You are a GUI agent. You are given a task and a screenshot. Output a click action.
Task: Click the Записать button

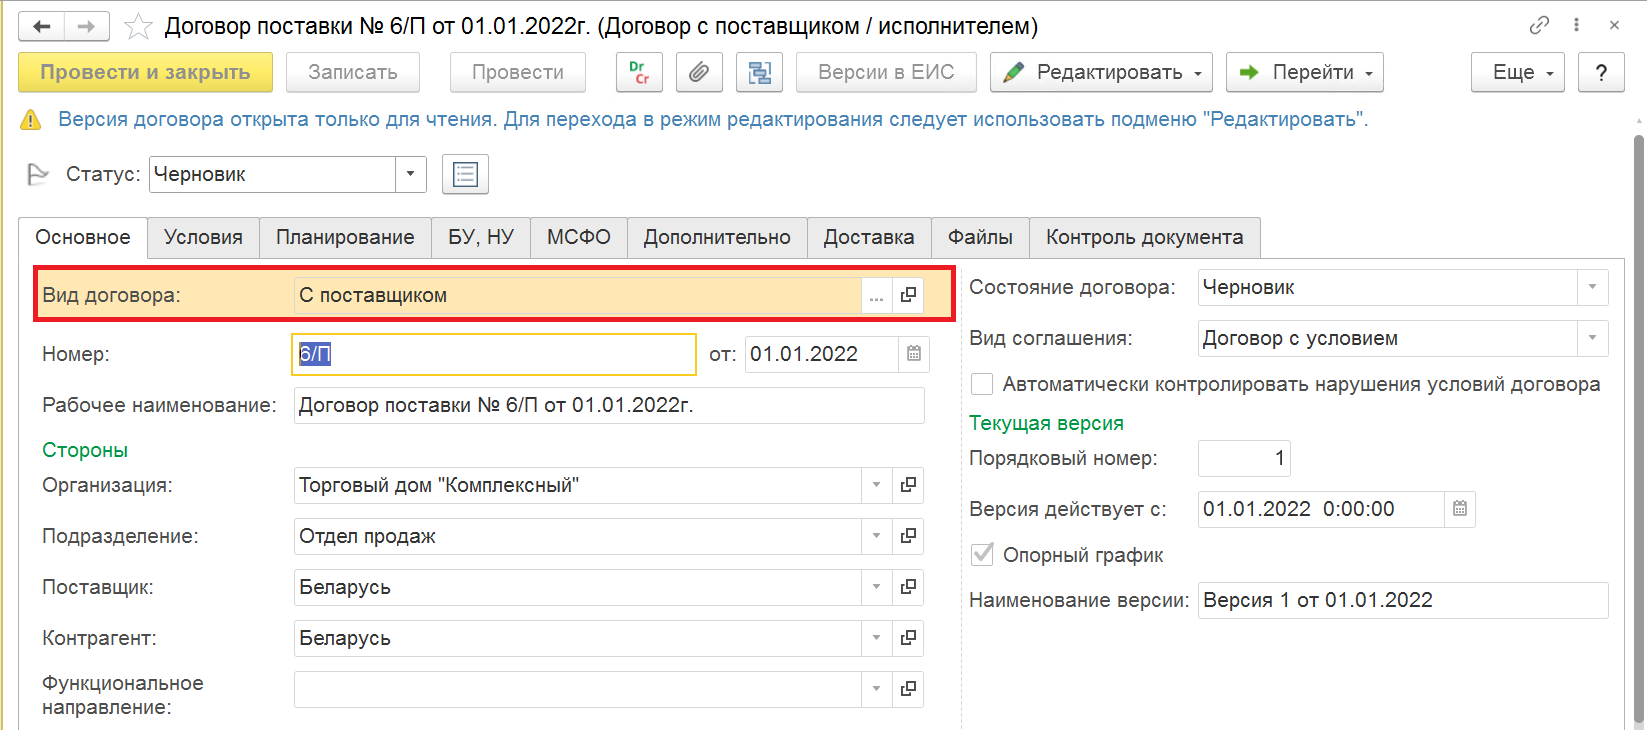(353, 72)
